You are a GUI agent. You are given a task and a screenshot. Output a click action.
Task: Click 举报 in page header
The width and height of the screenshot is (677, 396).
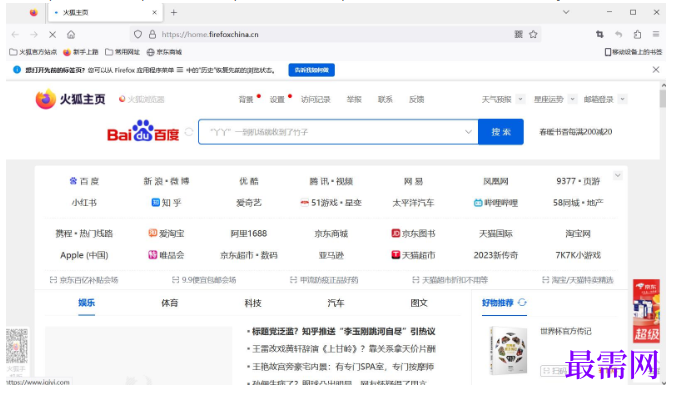[x=354, y=99]
